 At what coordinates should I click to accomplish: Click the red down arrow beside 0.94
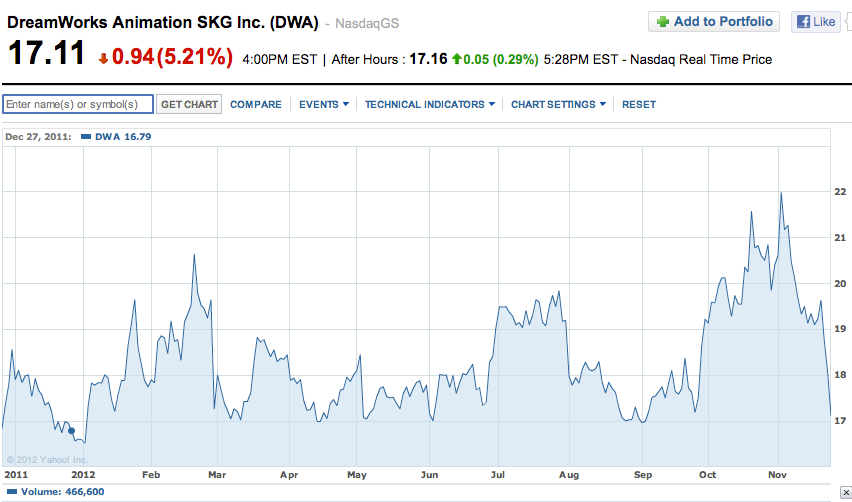pyautogui.click(x=103, y=59)
